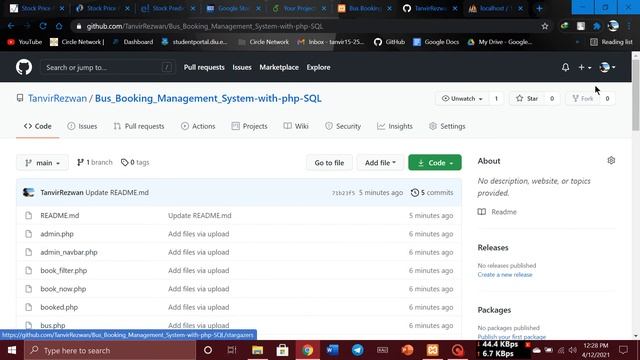Open Telegram from the taskbar
The image size is (640, 360).
[x=358, y=350]
